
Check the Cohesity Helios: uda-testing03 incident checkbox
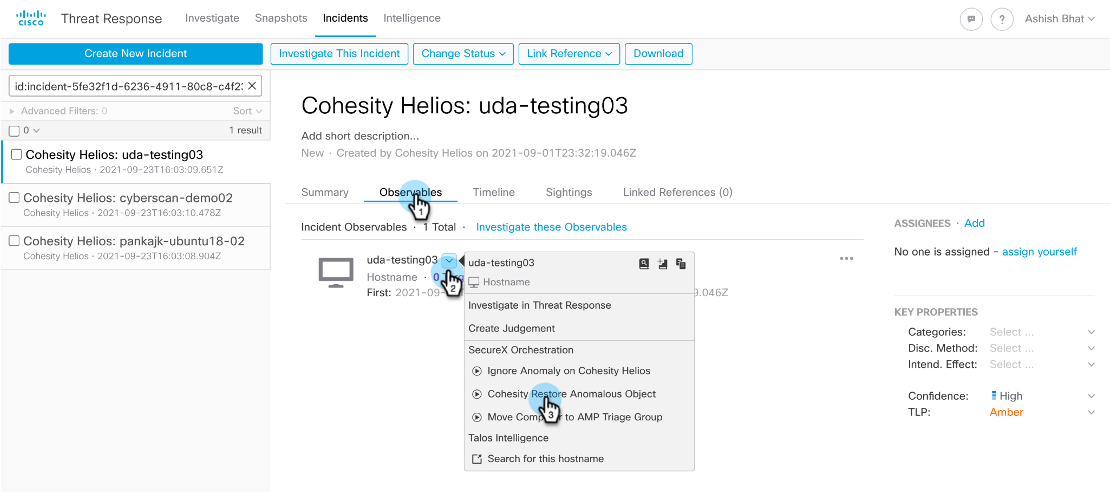pos(16,155)
